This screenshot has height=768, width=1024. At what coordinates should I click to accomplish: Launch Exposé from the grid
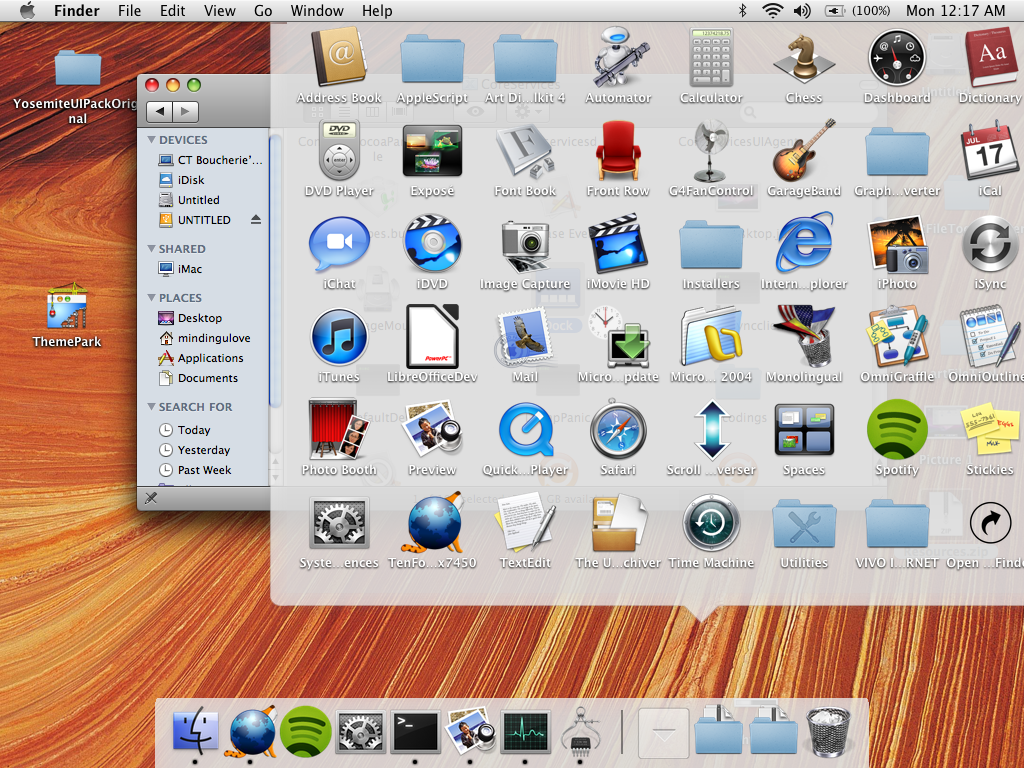coord(432,152)
